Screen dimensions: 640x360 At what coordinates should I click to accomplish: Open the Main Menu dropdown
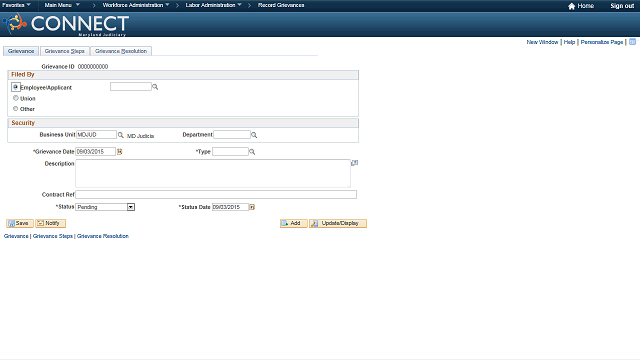pos(62,5)
